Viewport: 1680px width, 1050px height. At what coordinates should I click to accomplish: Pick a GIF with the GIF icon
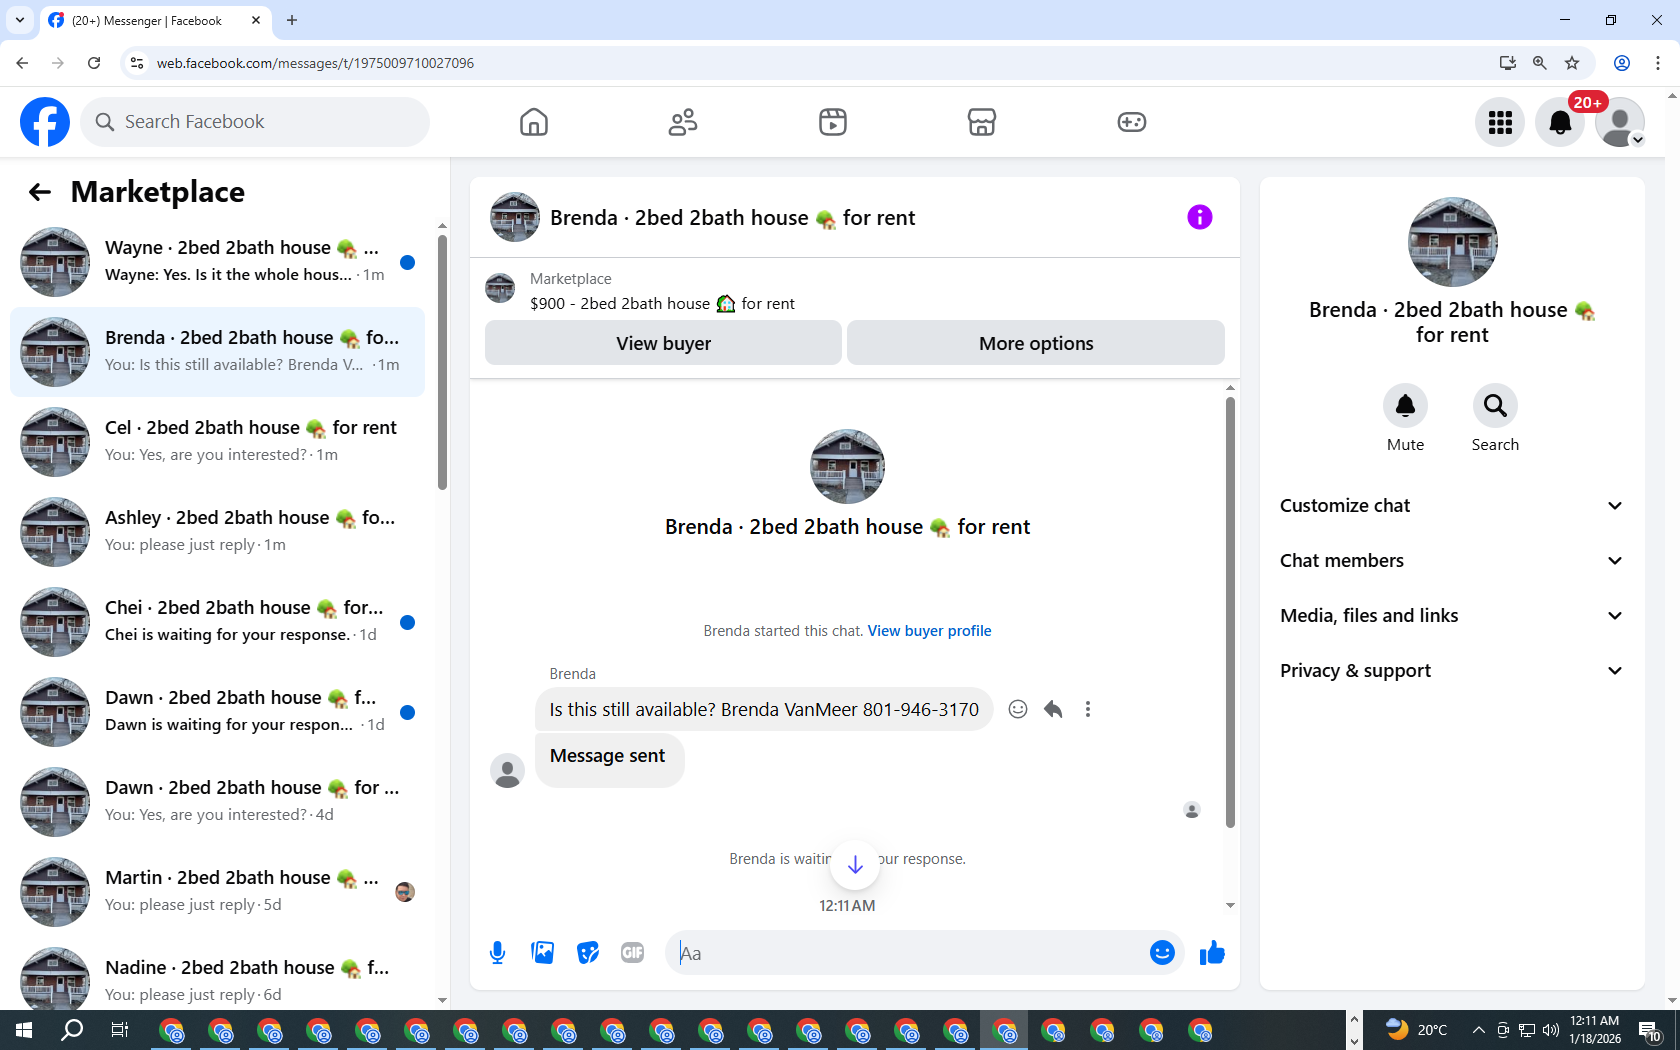633,953
